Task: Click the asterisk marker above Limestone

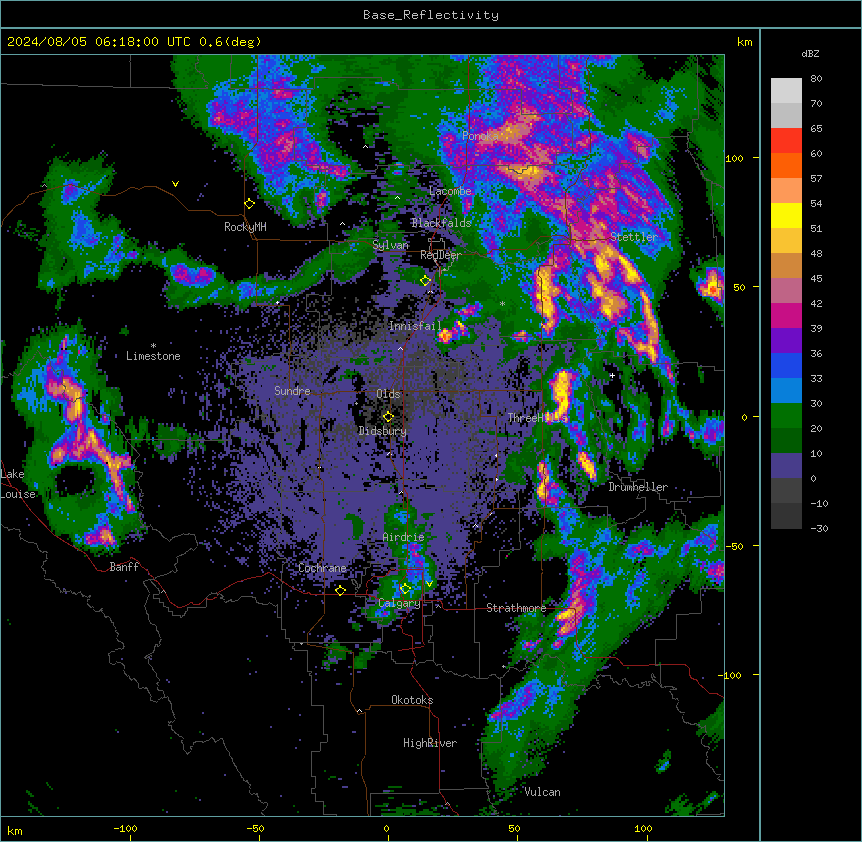Action: click(153, 346)
